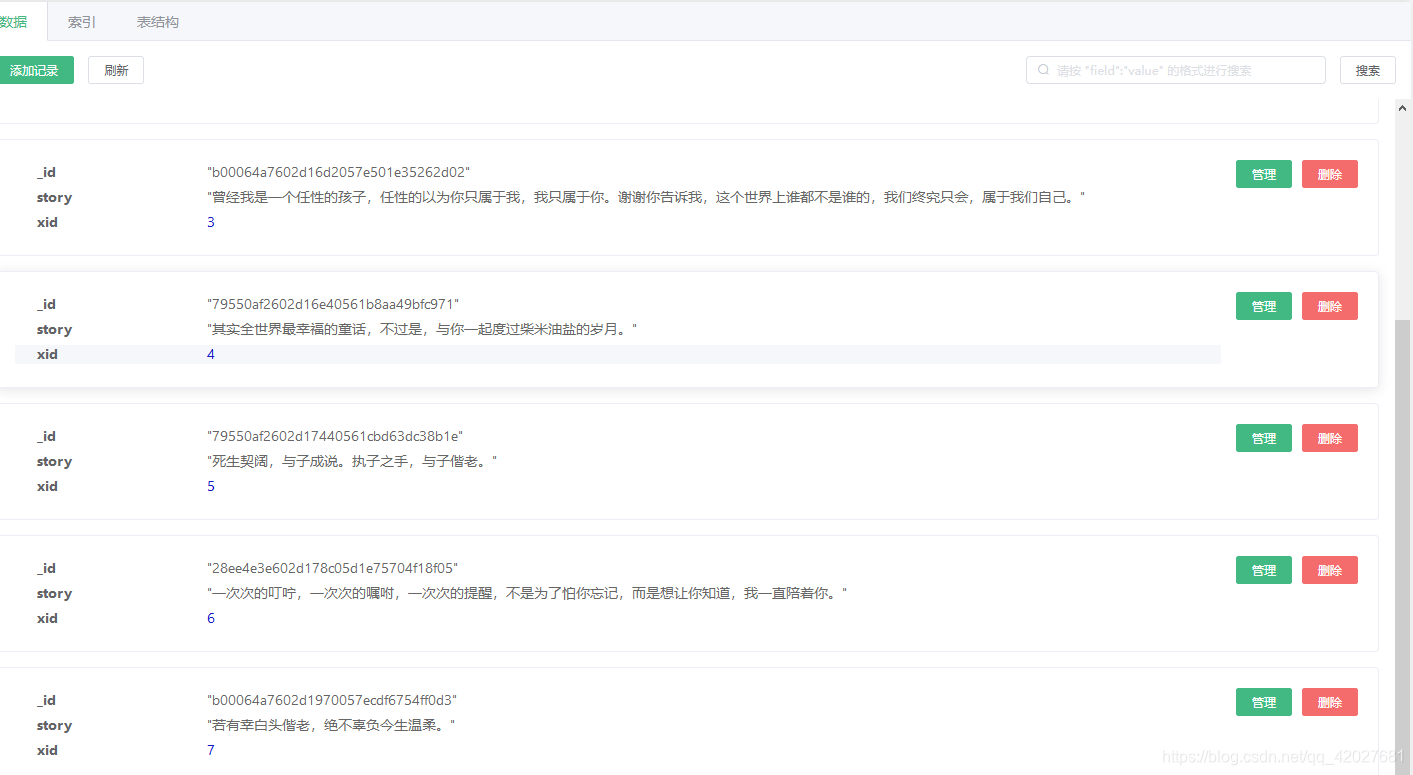Click the story label of the xid 4 record

54,329
